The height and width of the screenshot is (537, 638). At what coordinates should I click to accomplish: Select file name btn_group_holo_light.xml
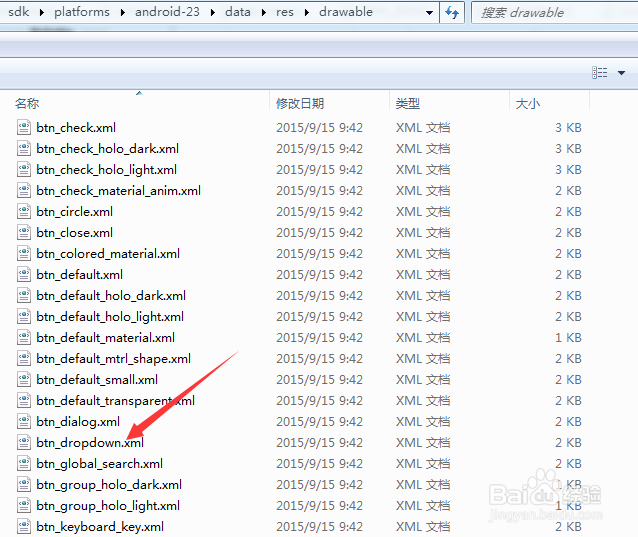[x=108, y=506]
